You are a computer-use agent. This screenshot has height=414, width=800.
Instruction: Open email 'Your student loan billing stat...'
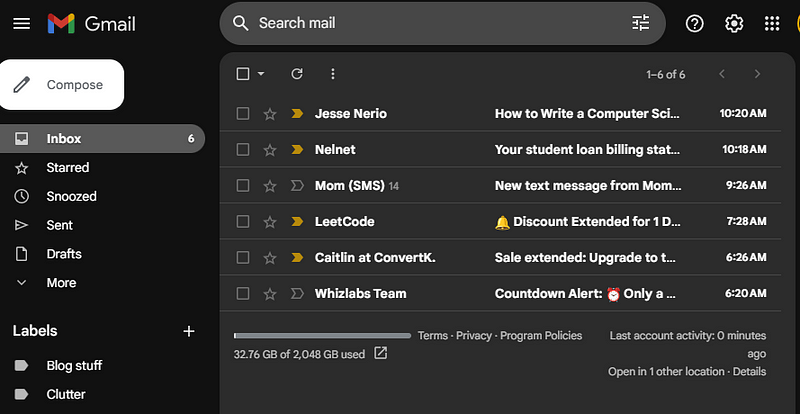click(587, 150)
